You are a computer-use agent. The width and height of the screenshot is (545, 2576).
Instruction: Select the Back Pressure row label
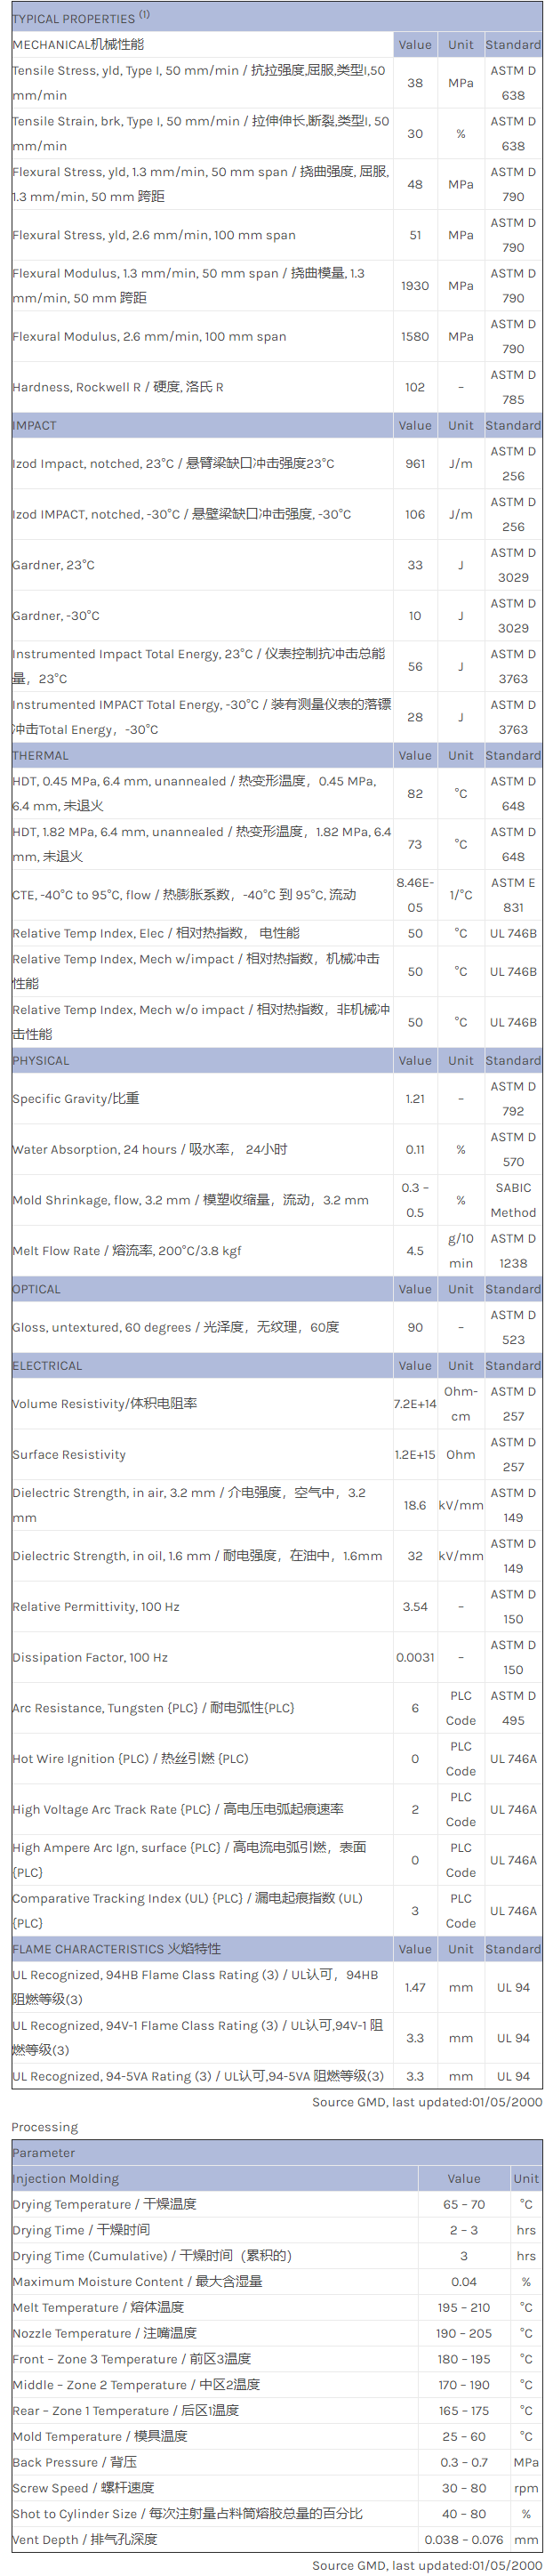coord(75,2462)
